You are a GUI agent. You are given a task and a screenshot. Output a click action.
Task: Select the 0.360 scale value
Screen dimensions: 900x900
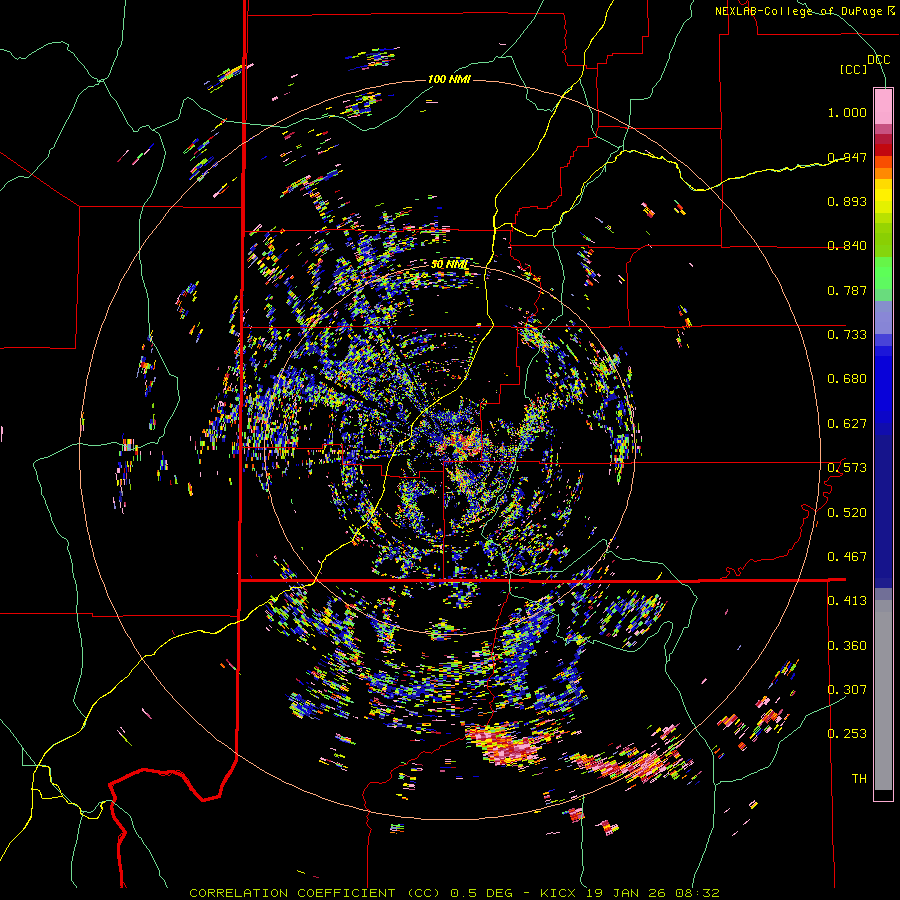point(847,646)
